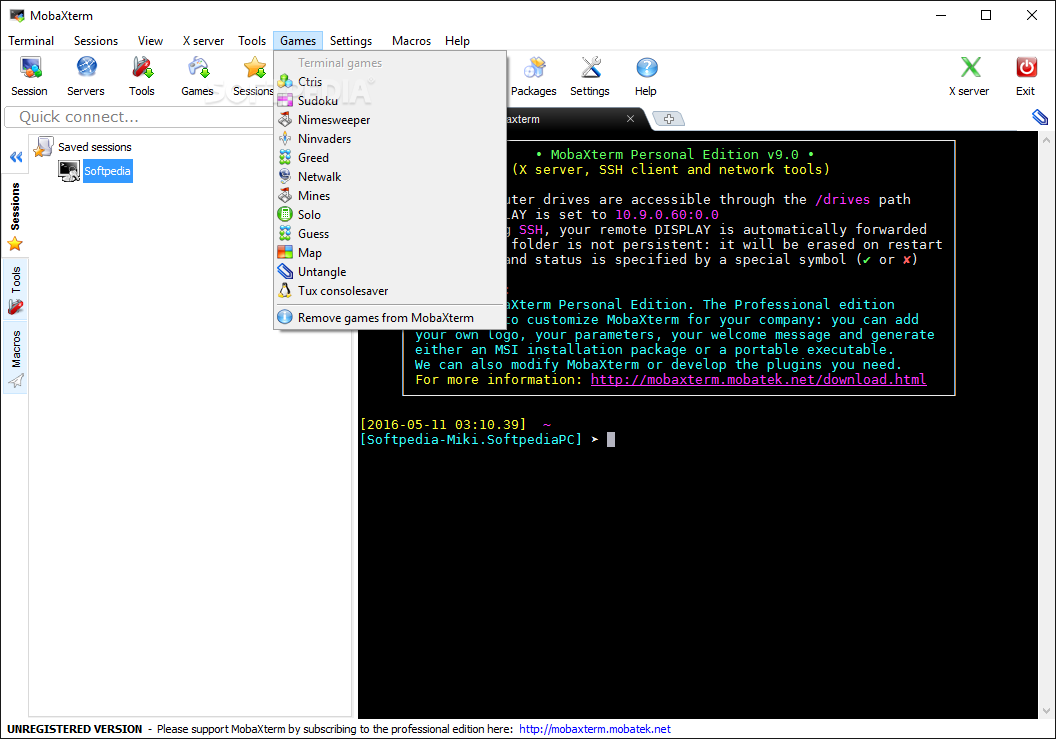
Task: Switch to Macros sidebar tab
Action: point(15,358)
